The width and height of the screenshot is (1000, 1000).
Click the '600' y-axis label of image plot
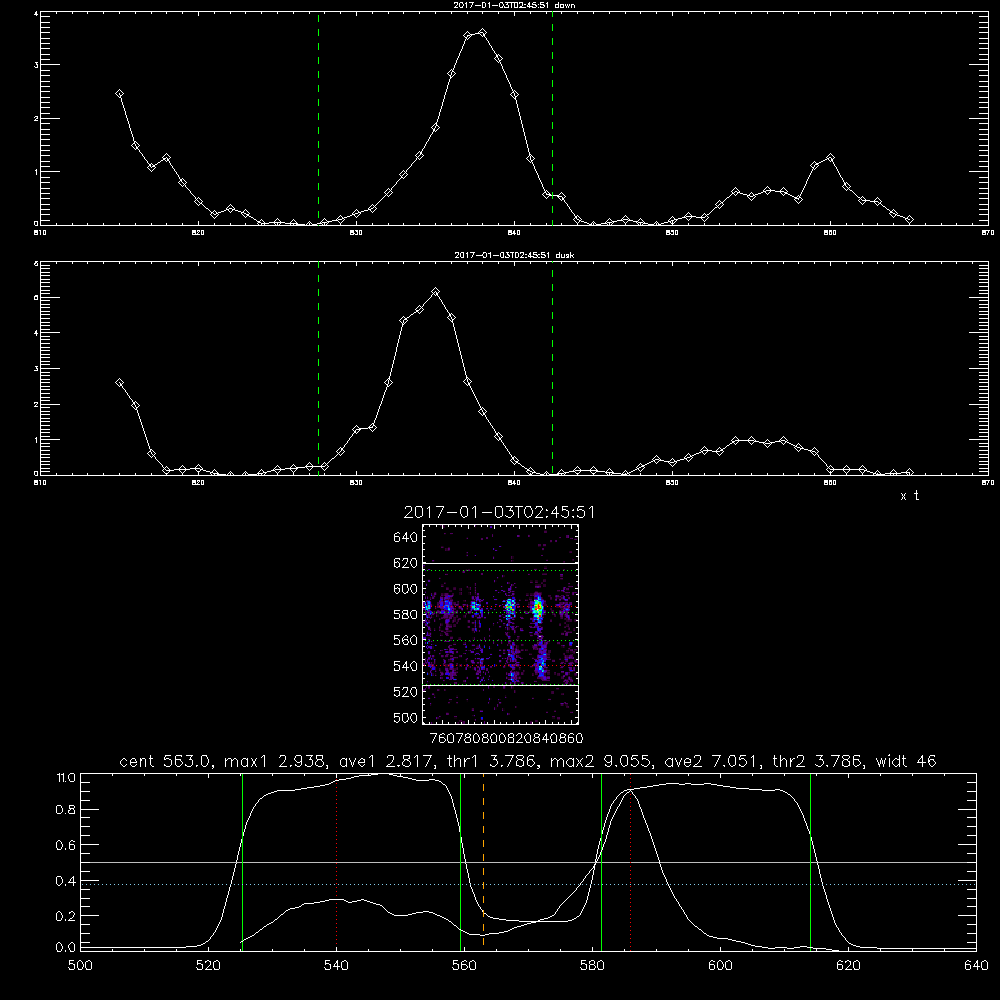pyautogui.click(x=406, y=589)
